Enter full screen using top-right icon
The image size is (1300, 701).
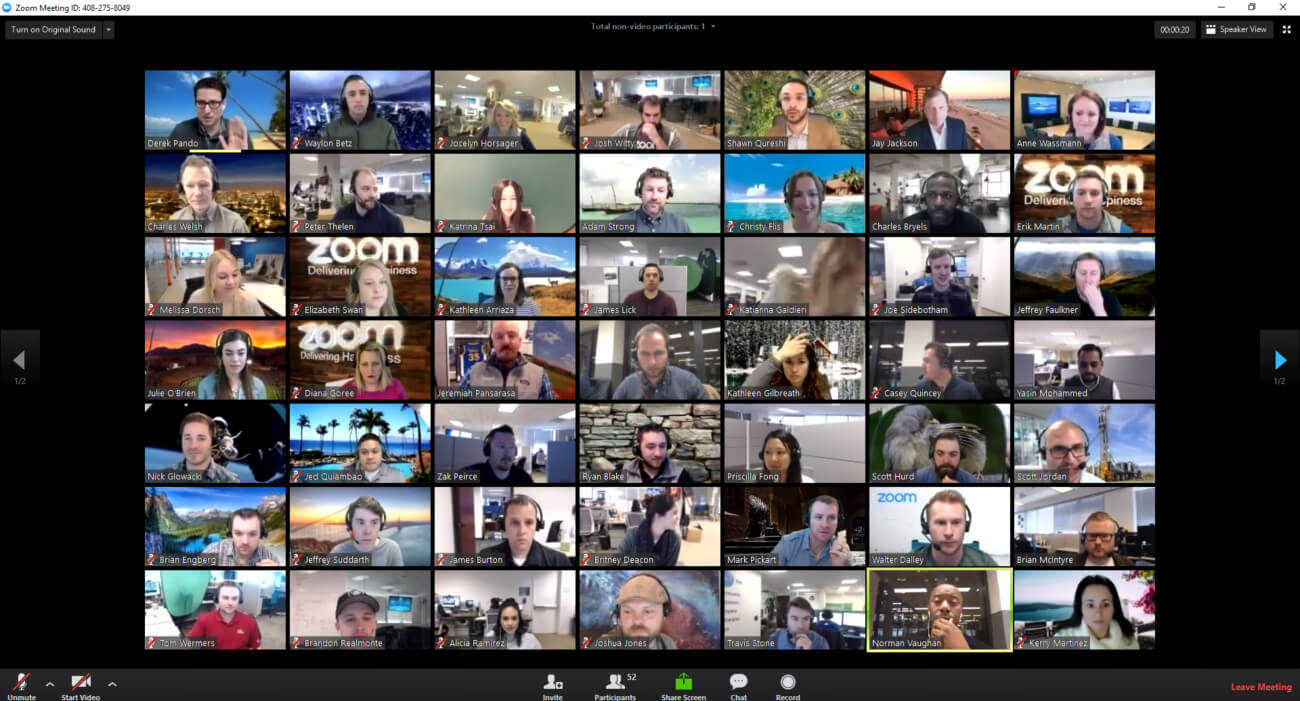tap(1286, 30)
